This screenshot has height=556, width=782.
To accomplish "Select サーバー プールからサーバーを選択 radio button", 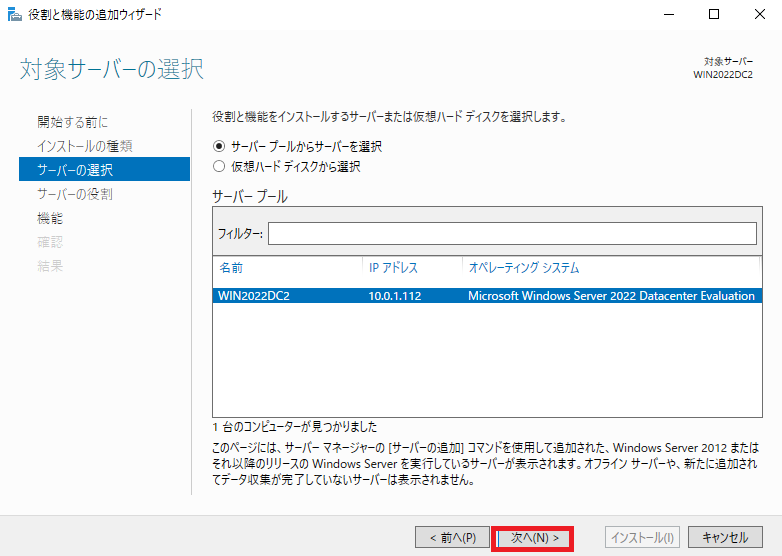I will (x=218, y=146).
